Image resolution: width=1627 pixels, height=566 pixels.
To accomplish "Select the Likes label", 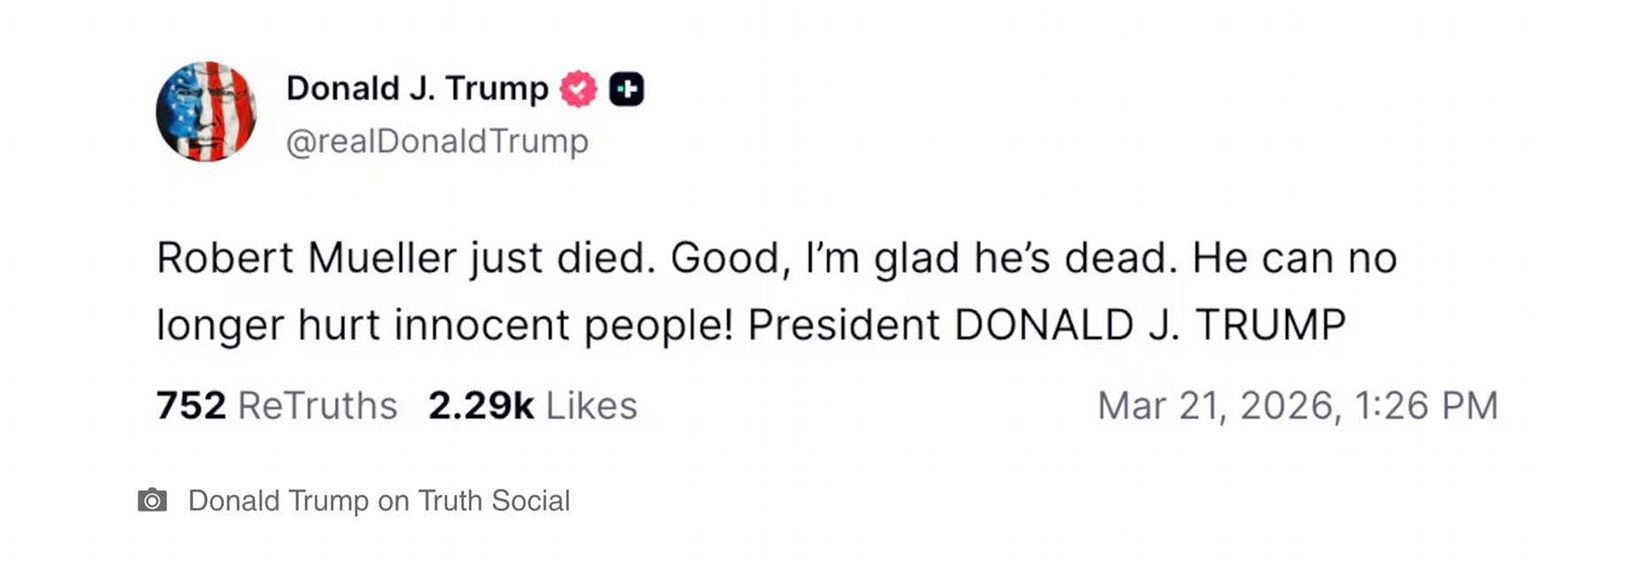I will [x=591, y=405].
